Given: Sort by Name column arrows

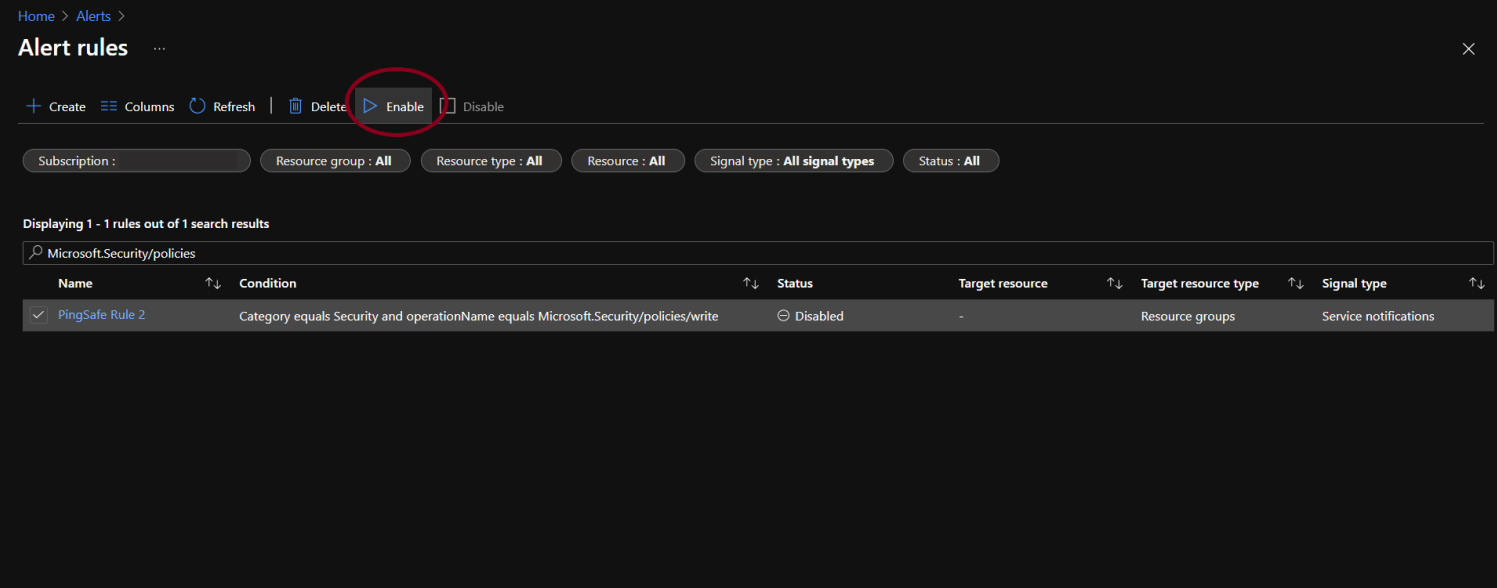Looking at the screenshot, I should click(212, 284).
